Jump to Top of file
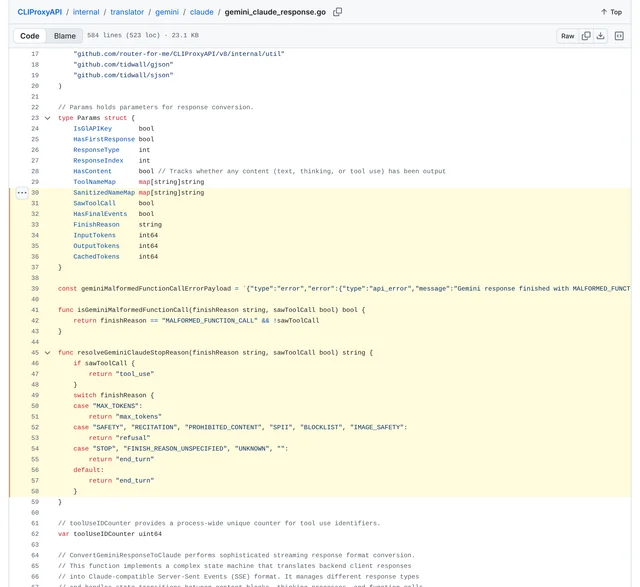Screen dimensions: 640x587 tap(611, 12)
